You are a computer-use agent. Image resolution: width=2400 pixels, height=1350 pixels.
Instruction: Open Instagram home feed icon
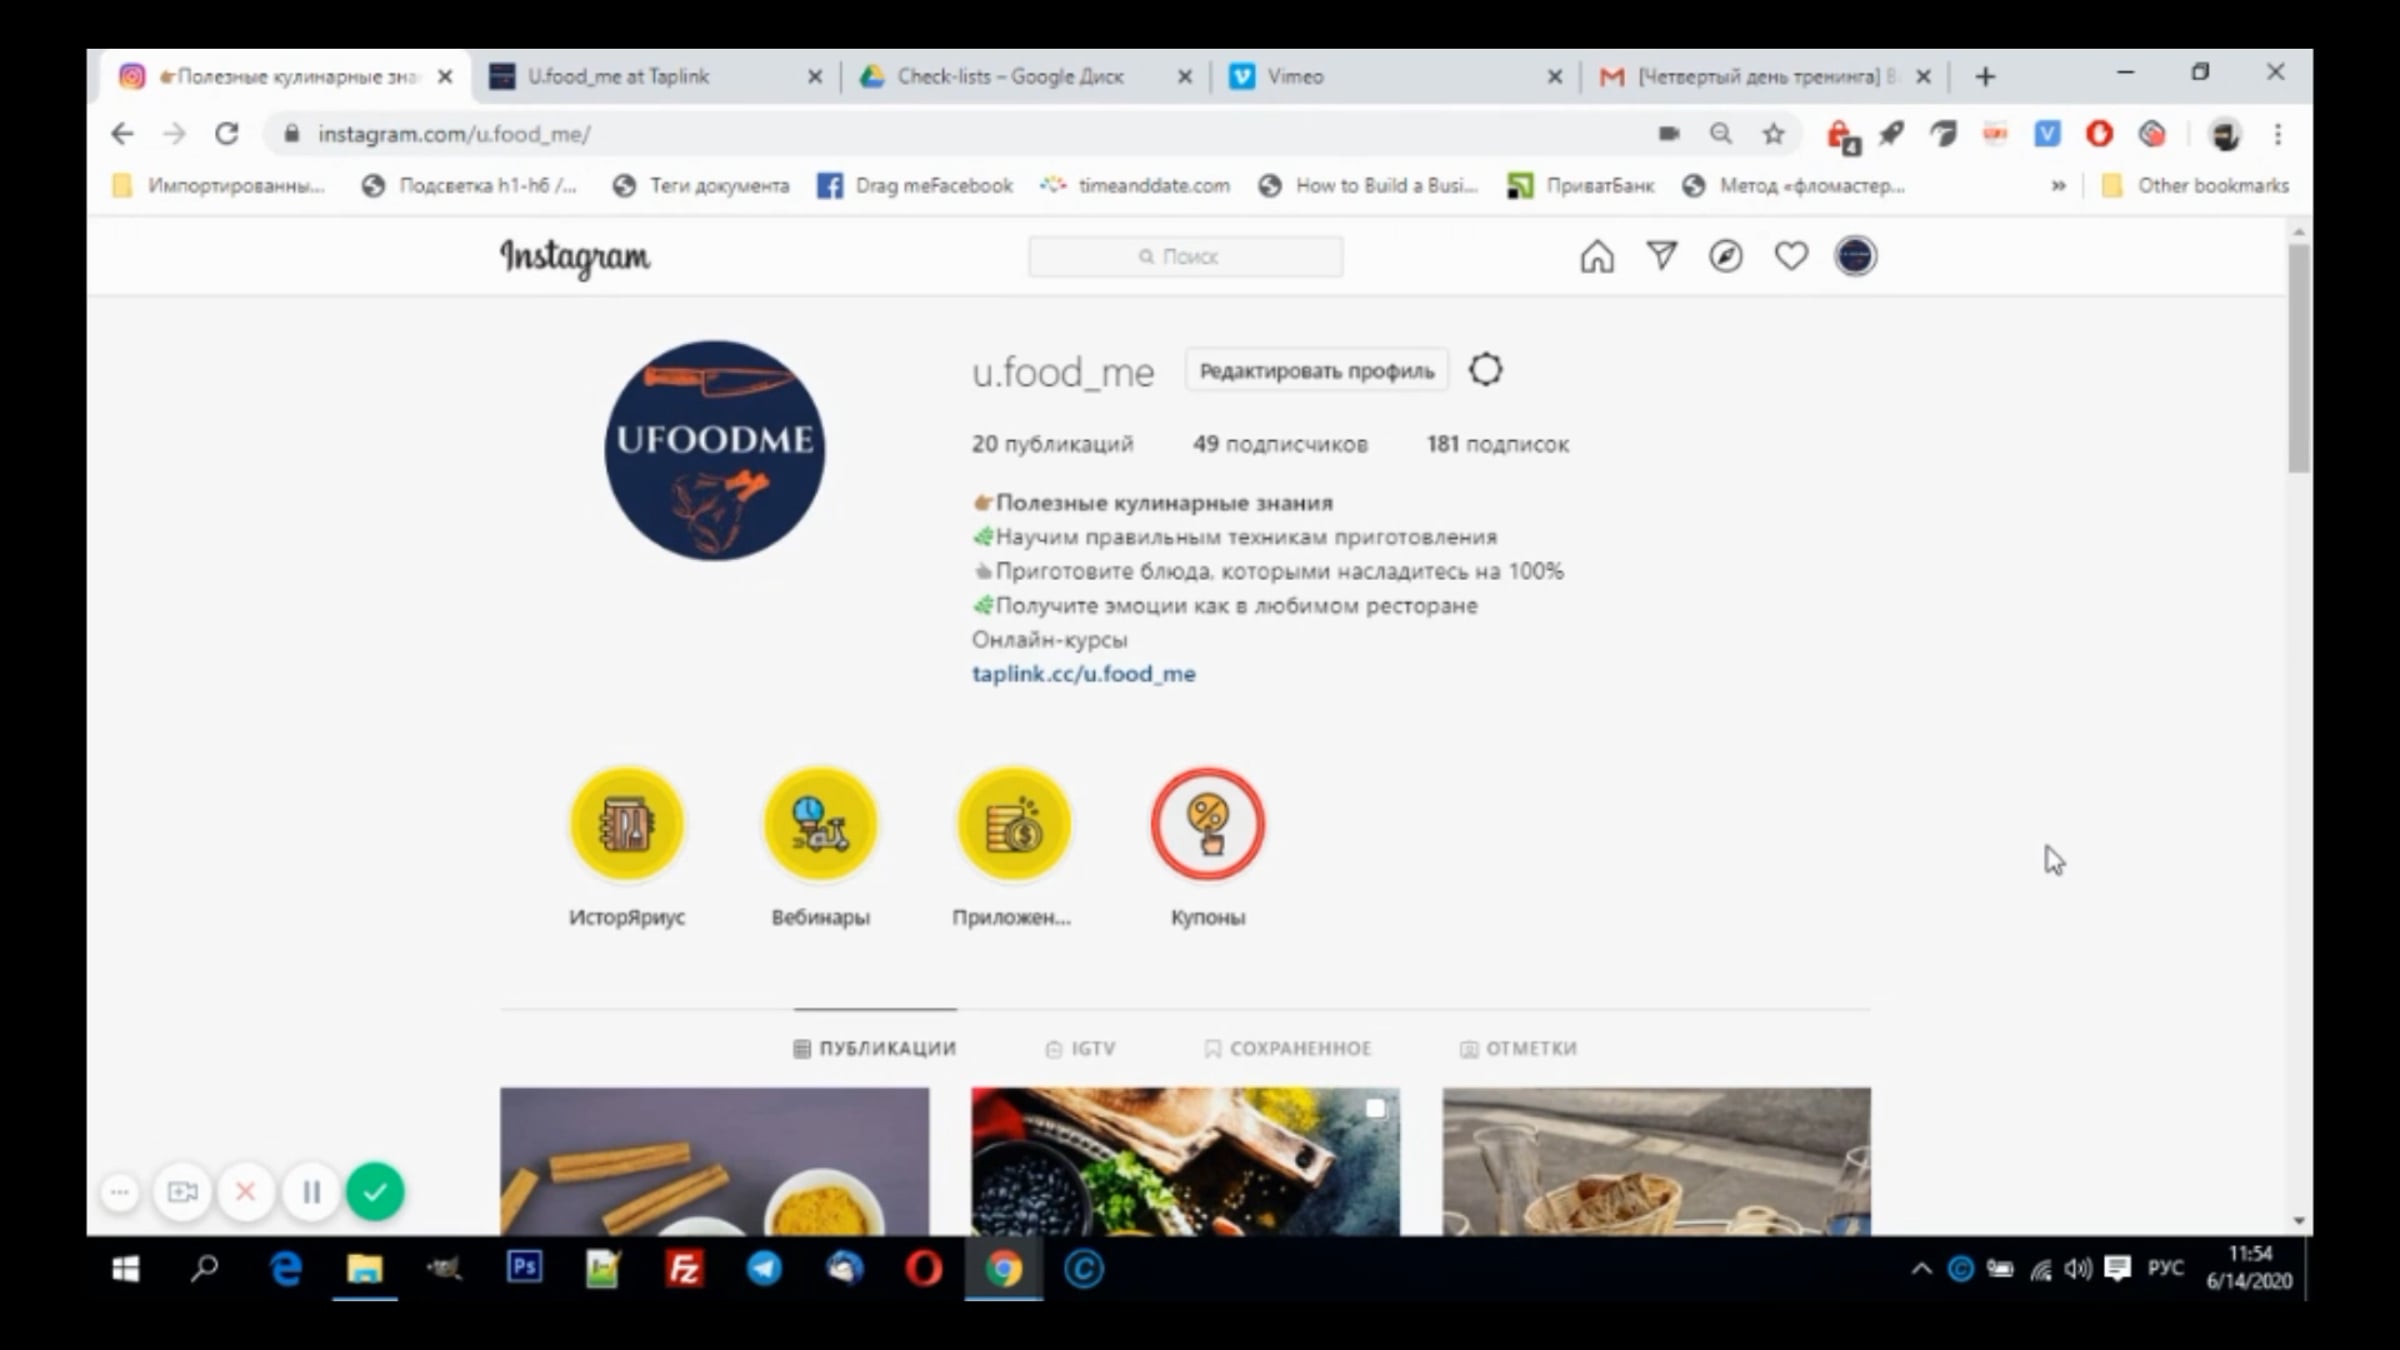coord(1596,257)
